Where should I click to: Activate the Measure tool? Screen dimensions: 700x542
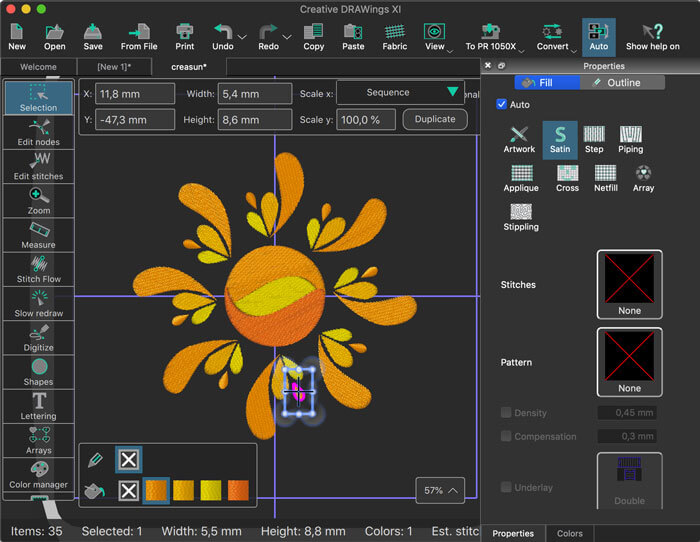(39, 235)
